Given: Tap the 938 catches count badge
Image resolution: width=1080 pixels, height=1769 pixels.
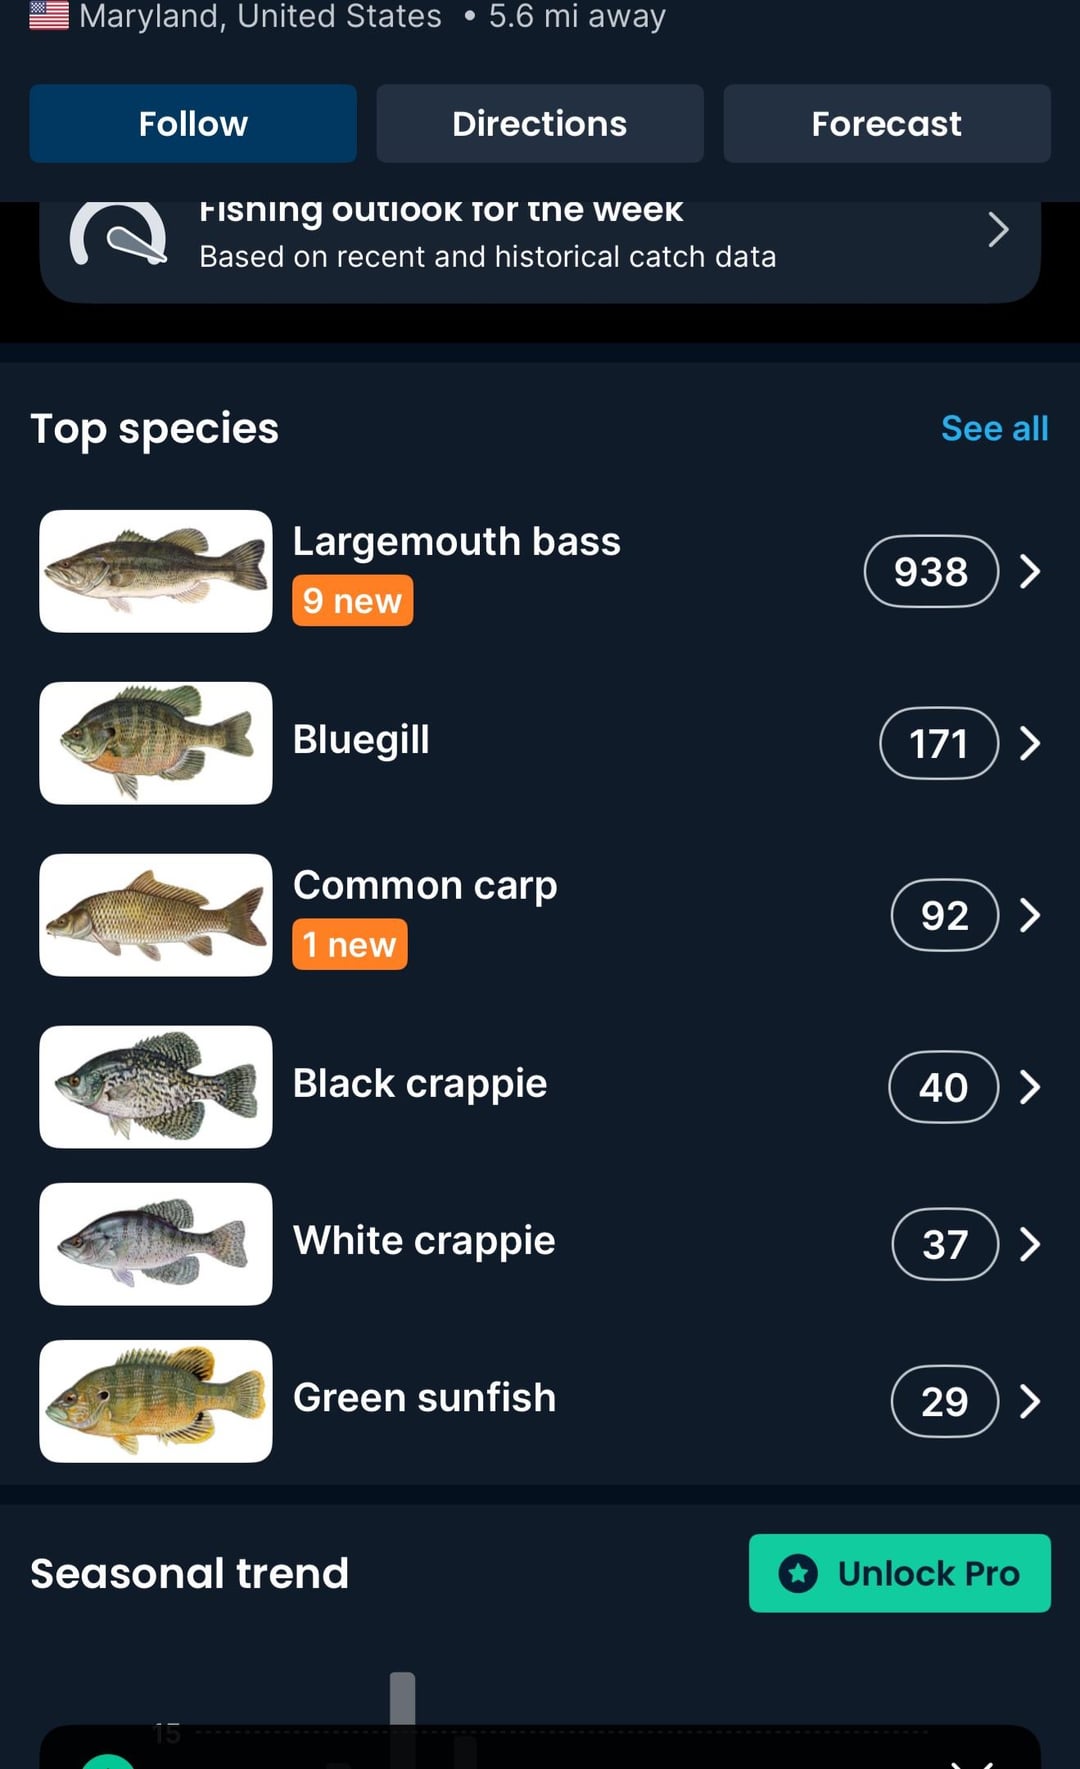Looking at the screenshot, I should (931, 571).
